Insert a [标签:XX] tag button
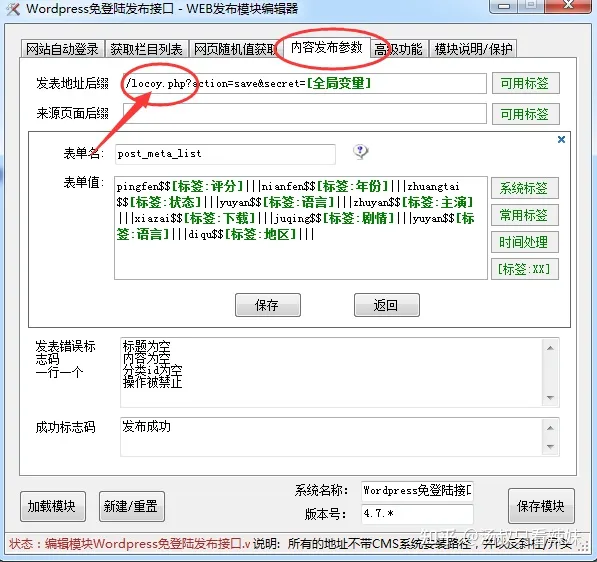Image resolution: width=597 pixels, height=562 pixels. 524,269
